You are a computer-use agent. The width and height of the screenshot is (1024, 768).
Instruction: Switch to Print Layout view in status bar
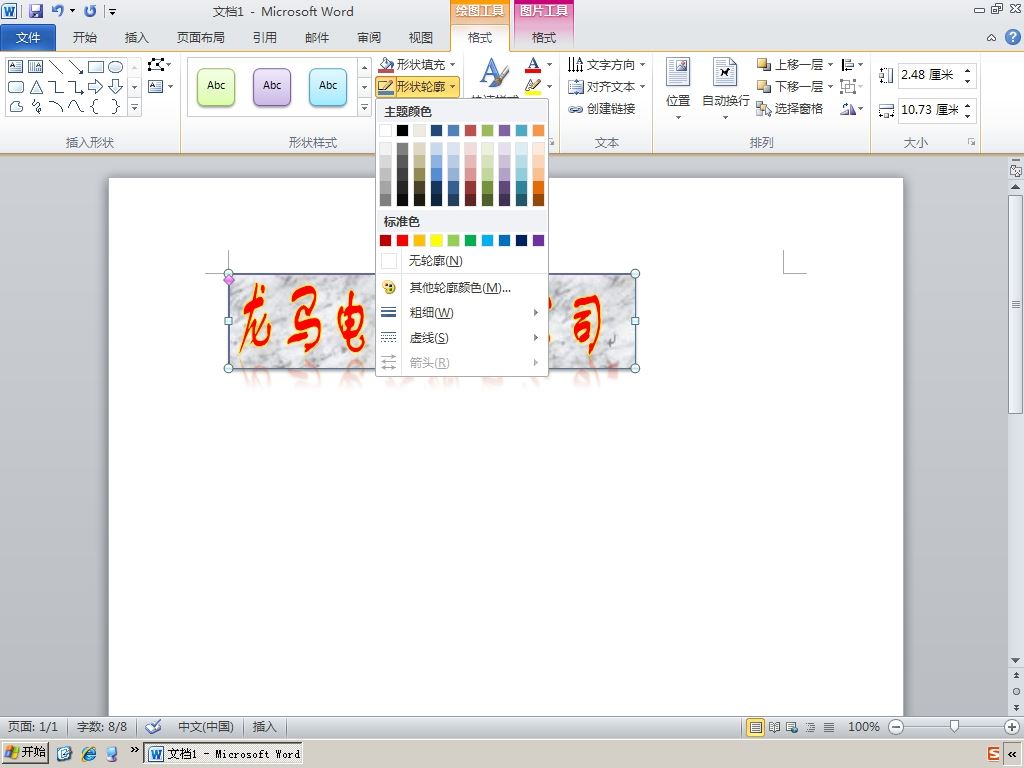pyautogui.click(x=755, y=727)
